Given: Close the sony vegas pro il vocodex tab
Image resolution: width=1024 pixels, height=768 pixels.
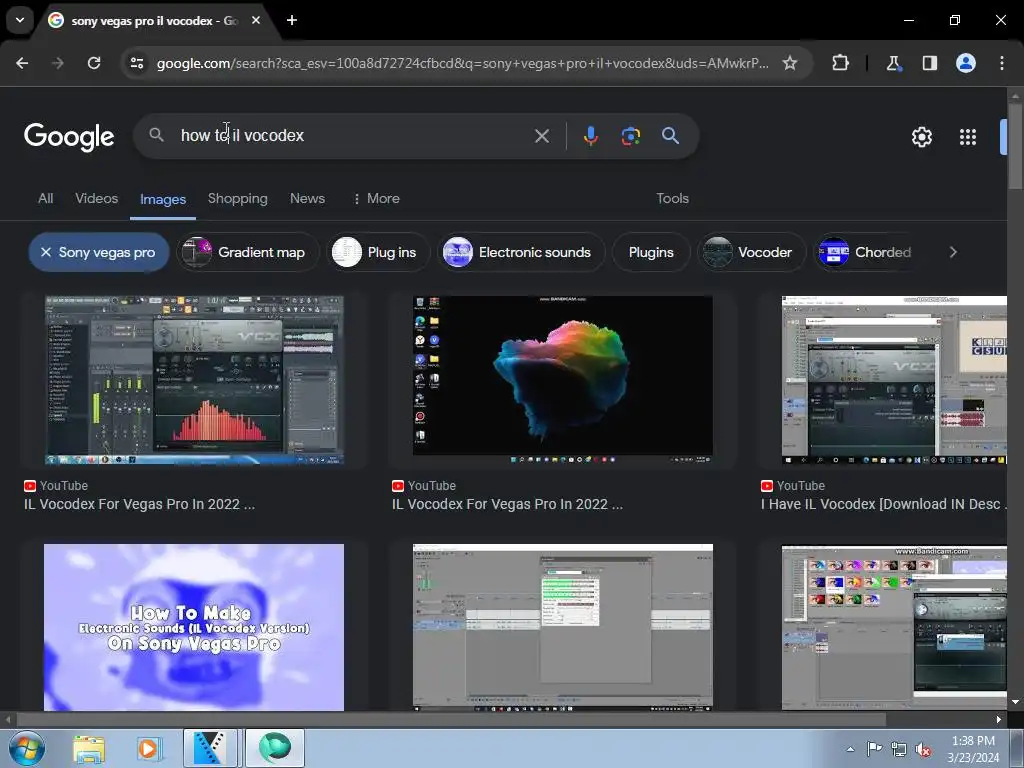Looking at the screenshot, I should 256,20.
